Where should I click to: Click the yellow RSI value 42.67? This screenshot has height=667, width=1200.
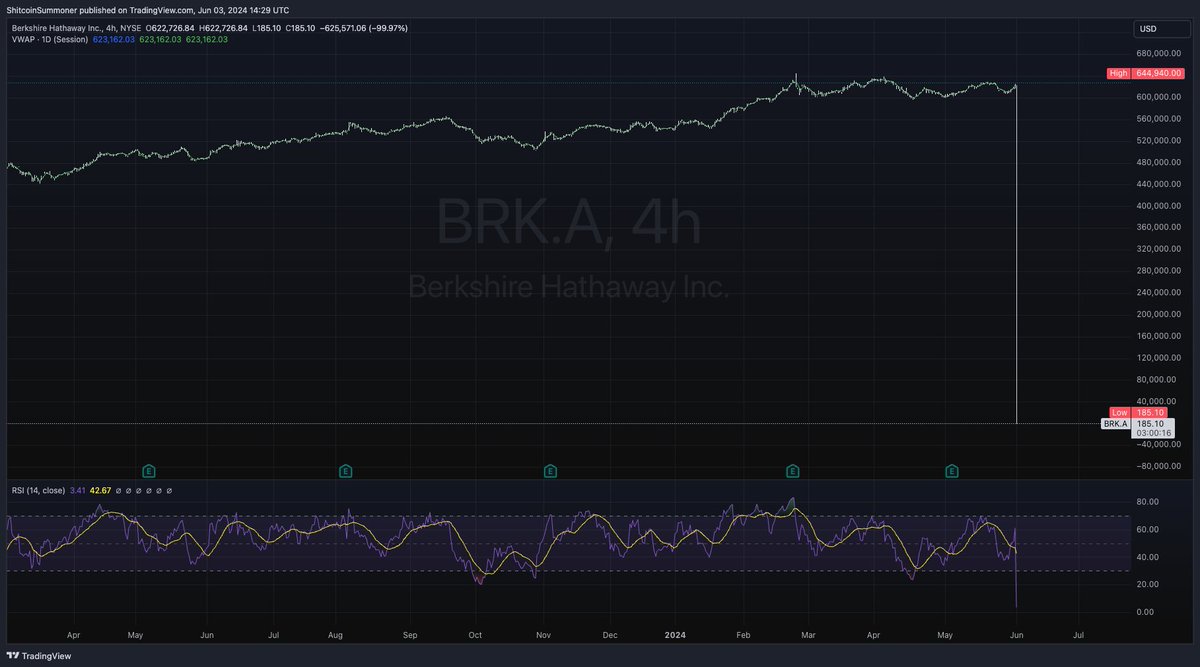101,490
